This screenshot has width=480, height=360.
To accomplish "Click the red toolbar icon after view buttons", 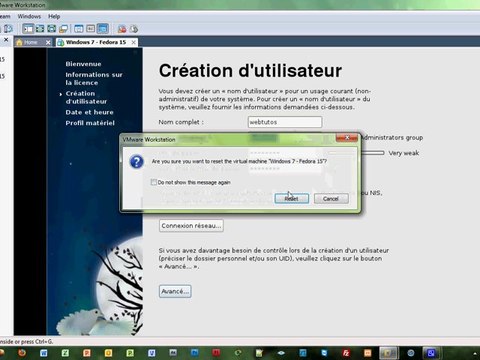I will pos(122,29).
